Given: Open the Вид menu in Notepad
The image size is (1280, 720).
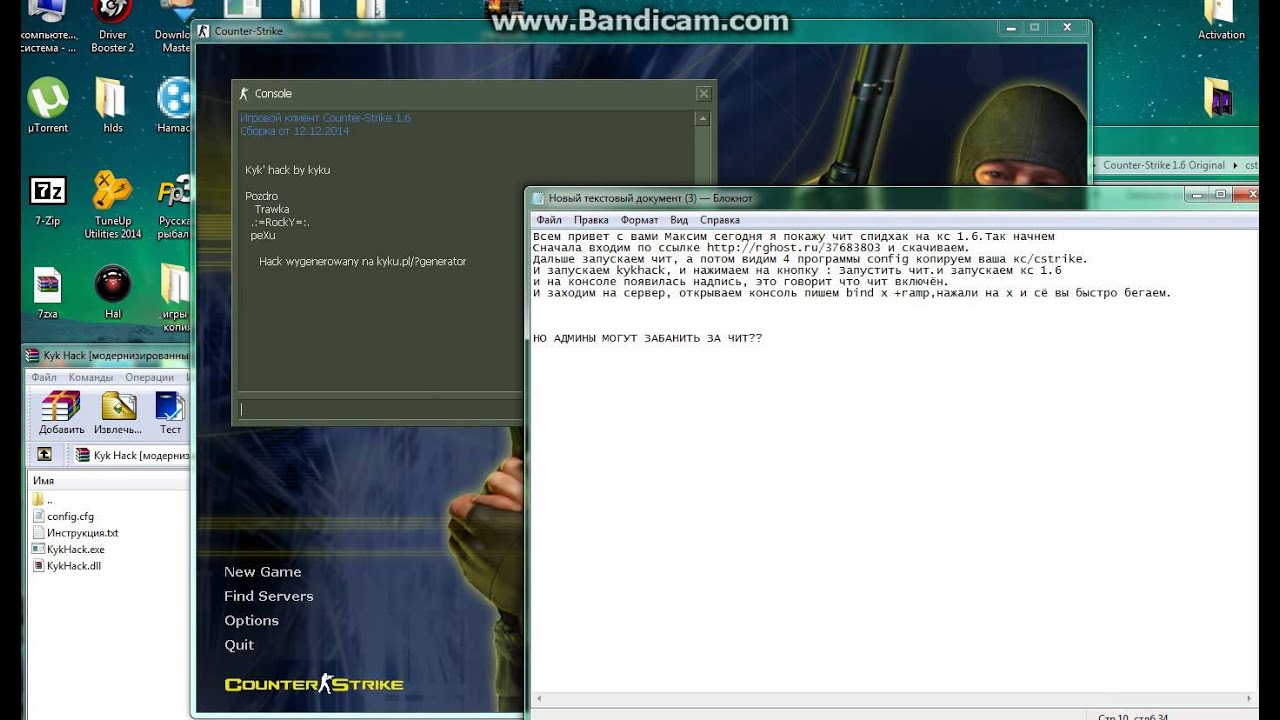Looking at the screenshot, I should (679, 220).
